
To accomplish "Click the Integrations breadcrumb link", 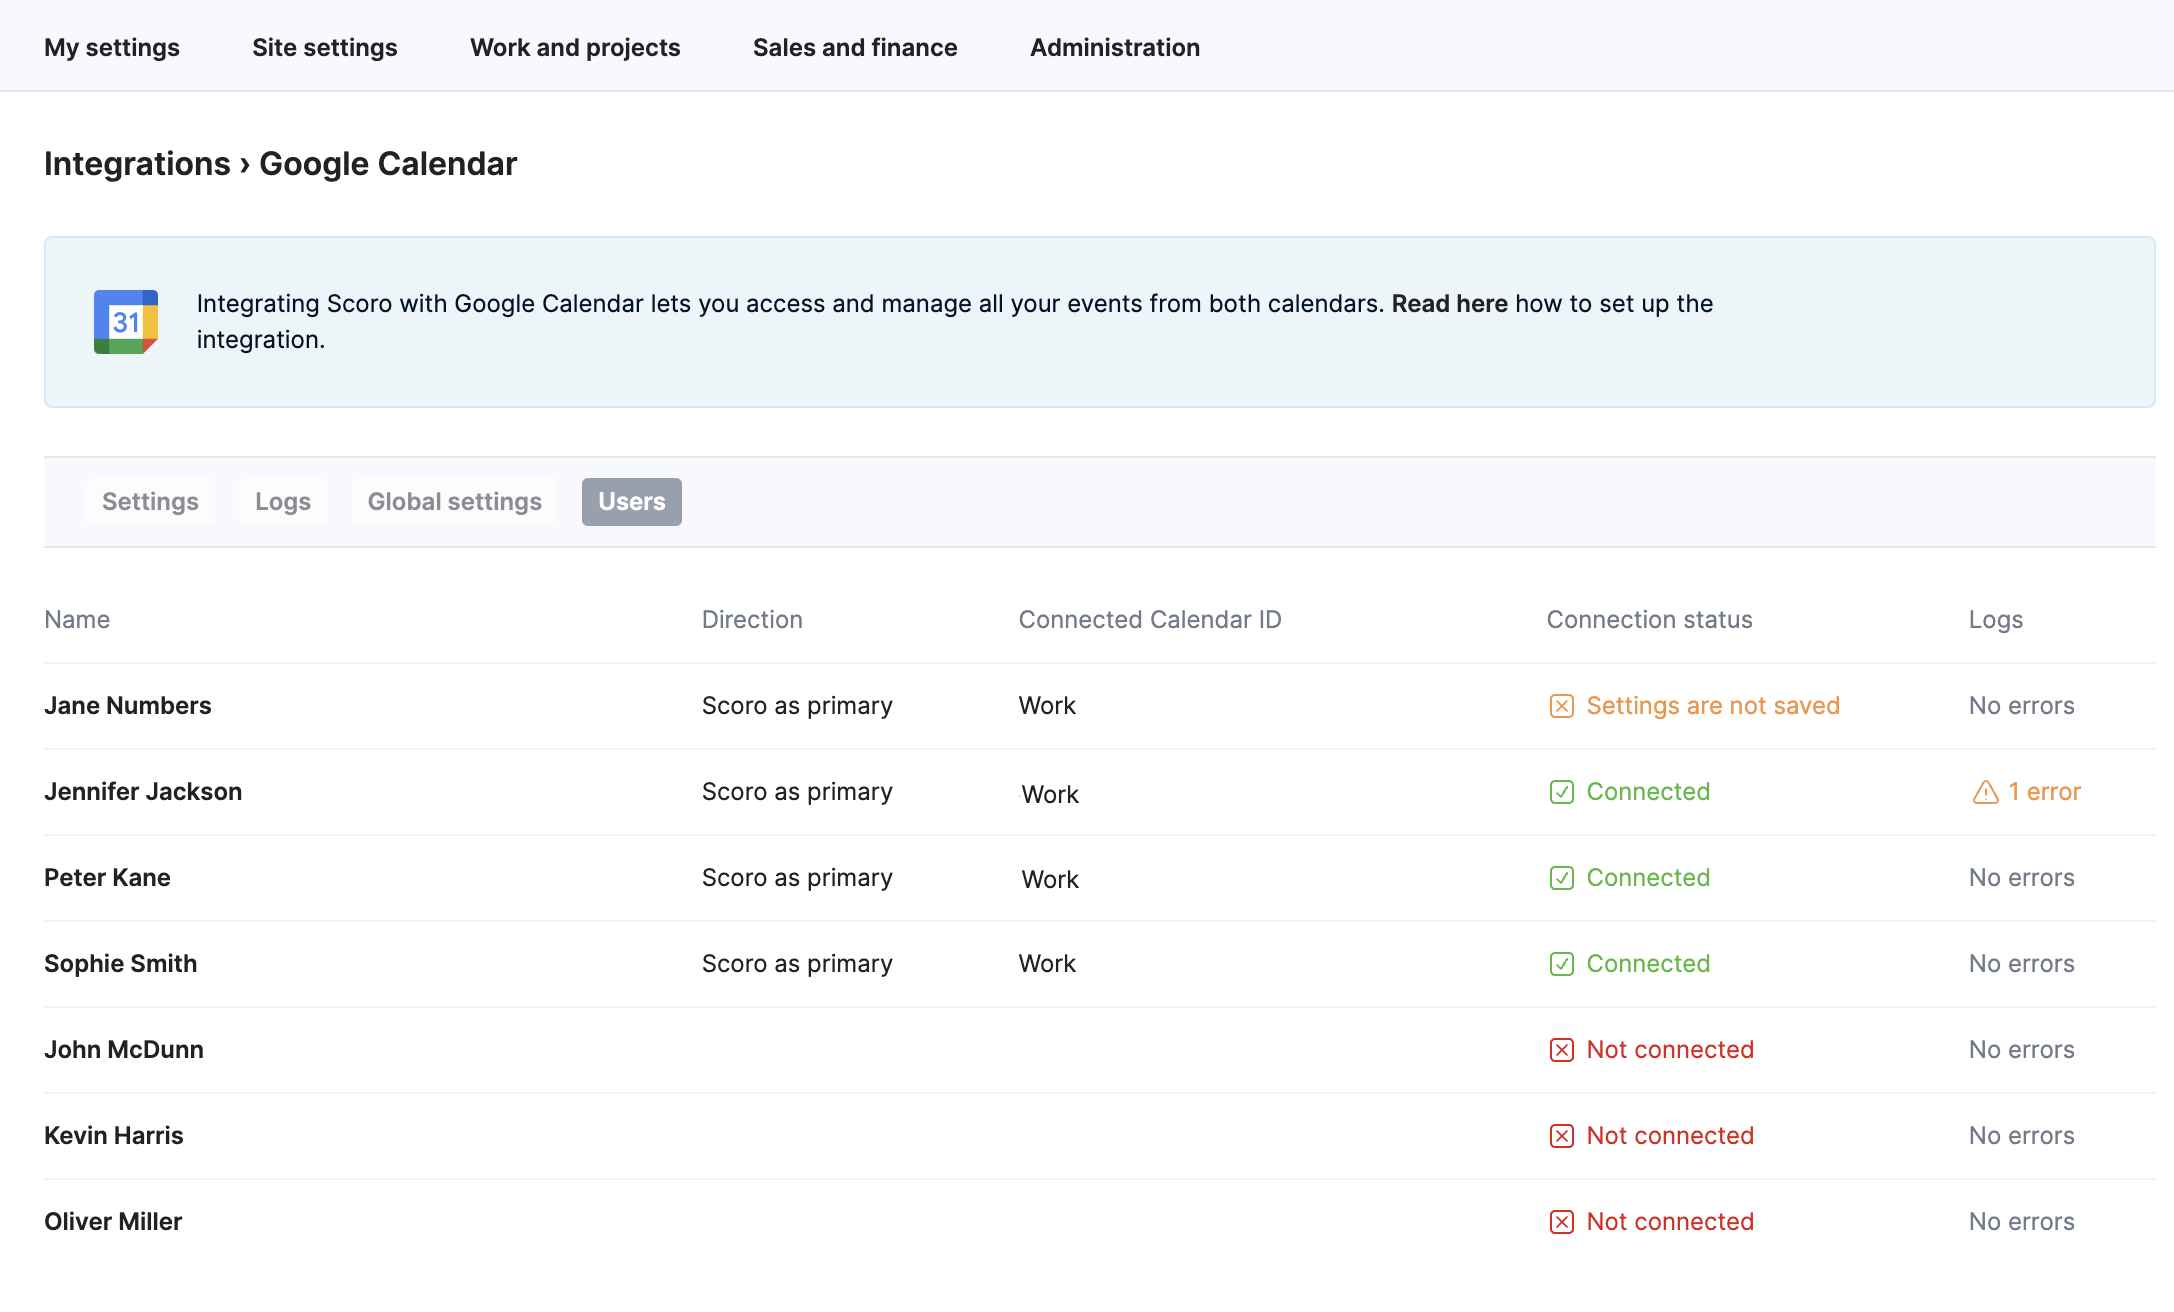I will [137, 164].
